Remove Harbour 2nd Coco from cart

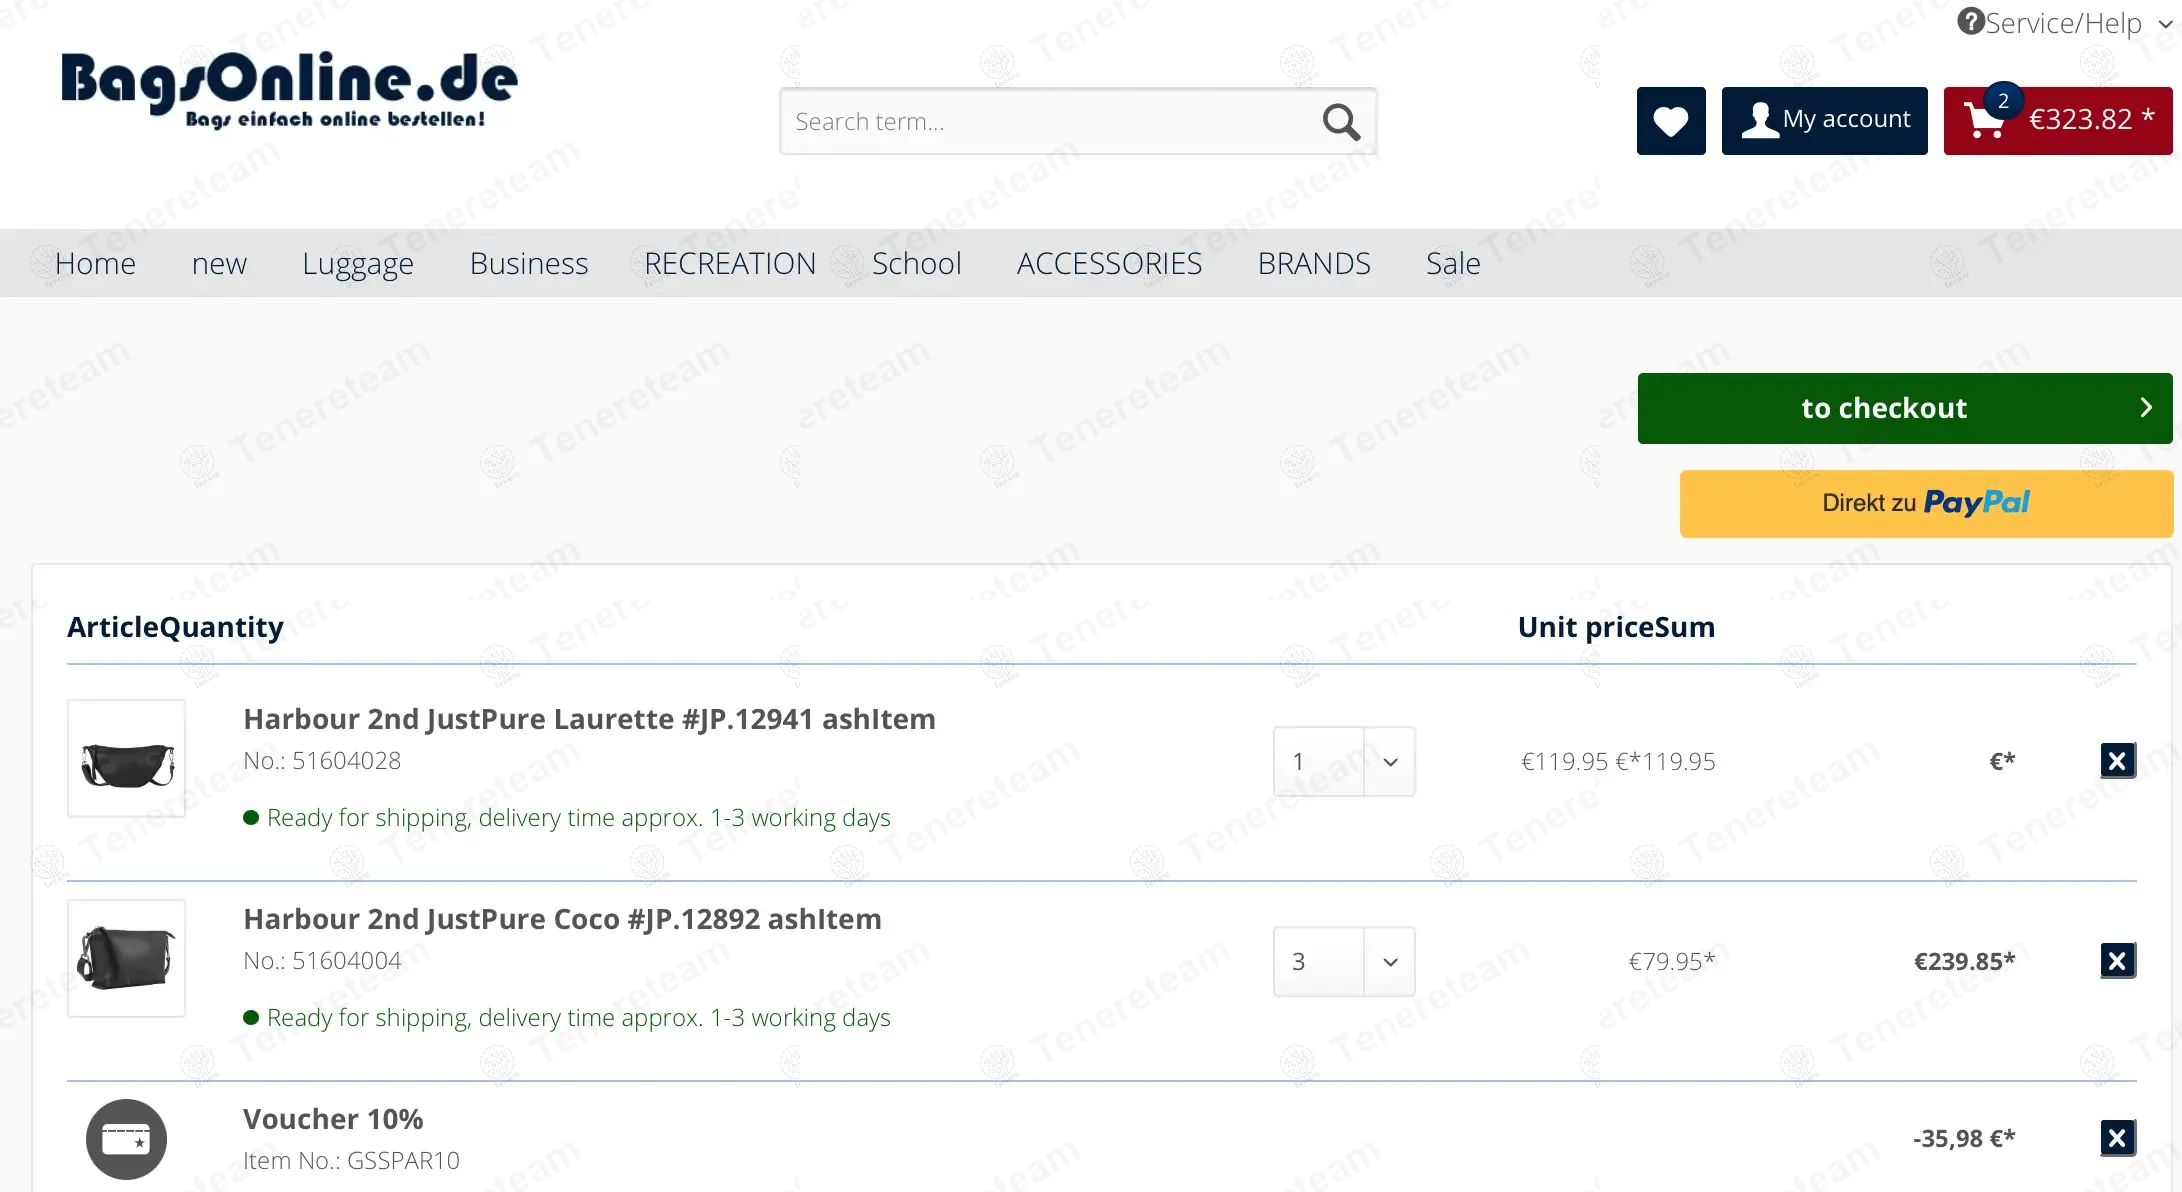[x=2117, y=961]
